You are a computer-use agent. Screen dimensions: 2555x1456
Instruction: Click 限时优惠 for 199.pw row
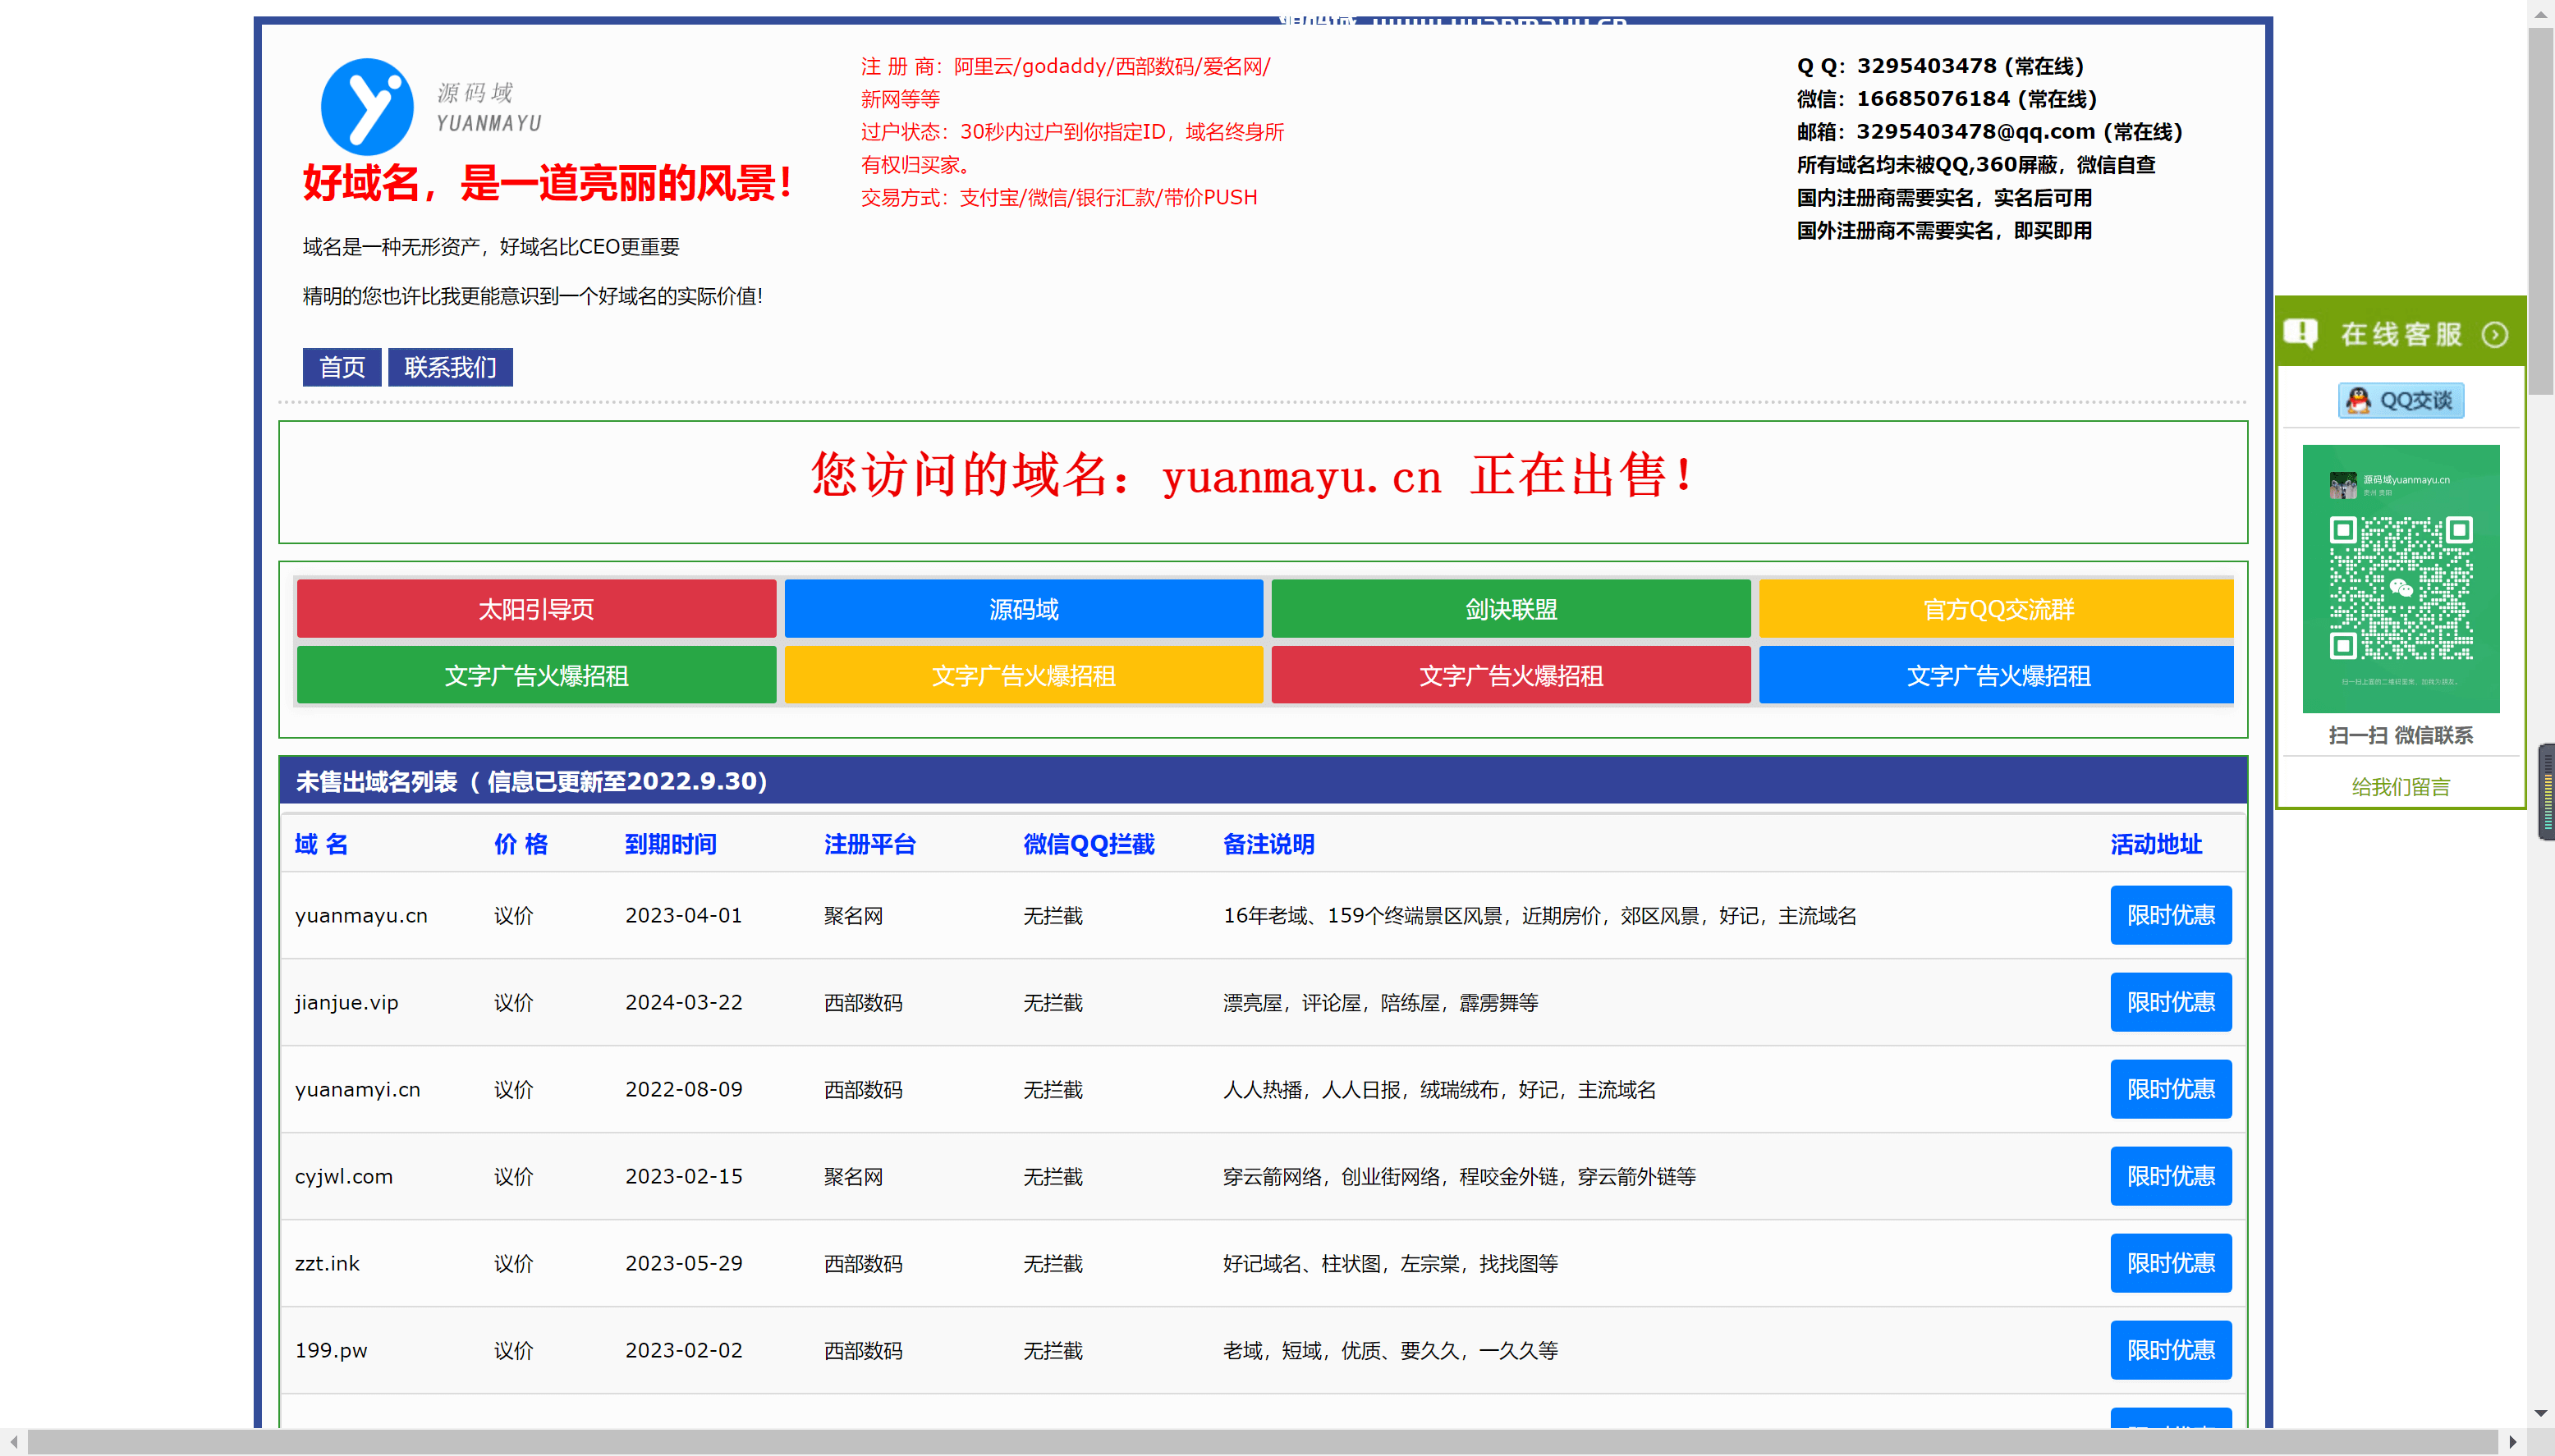pos(2170,1350)
